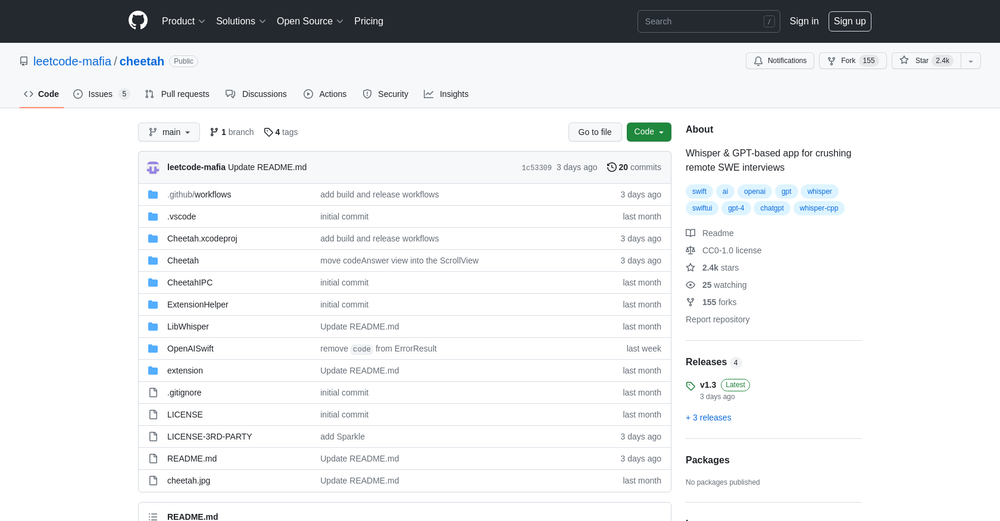Open the + 3 releases link
1000x521 pixels.
(708, 417)
